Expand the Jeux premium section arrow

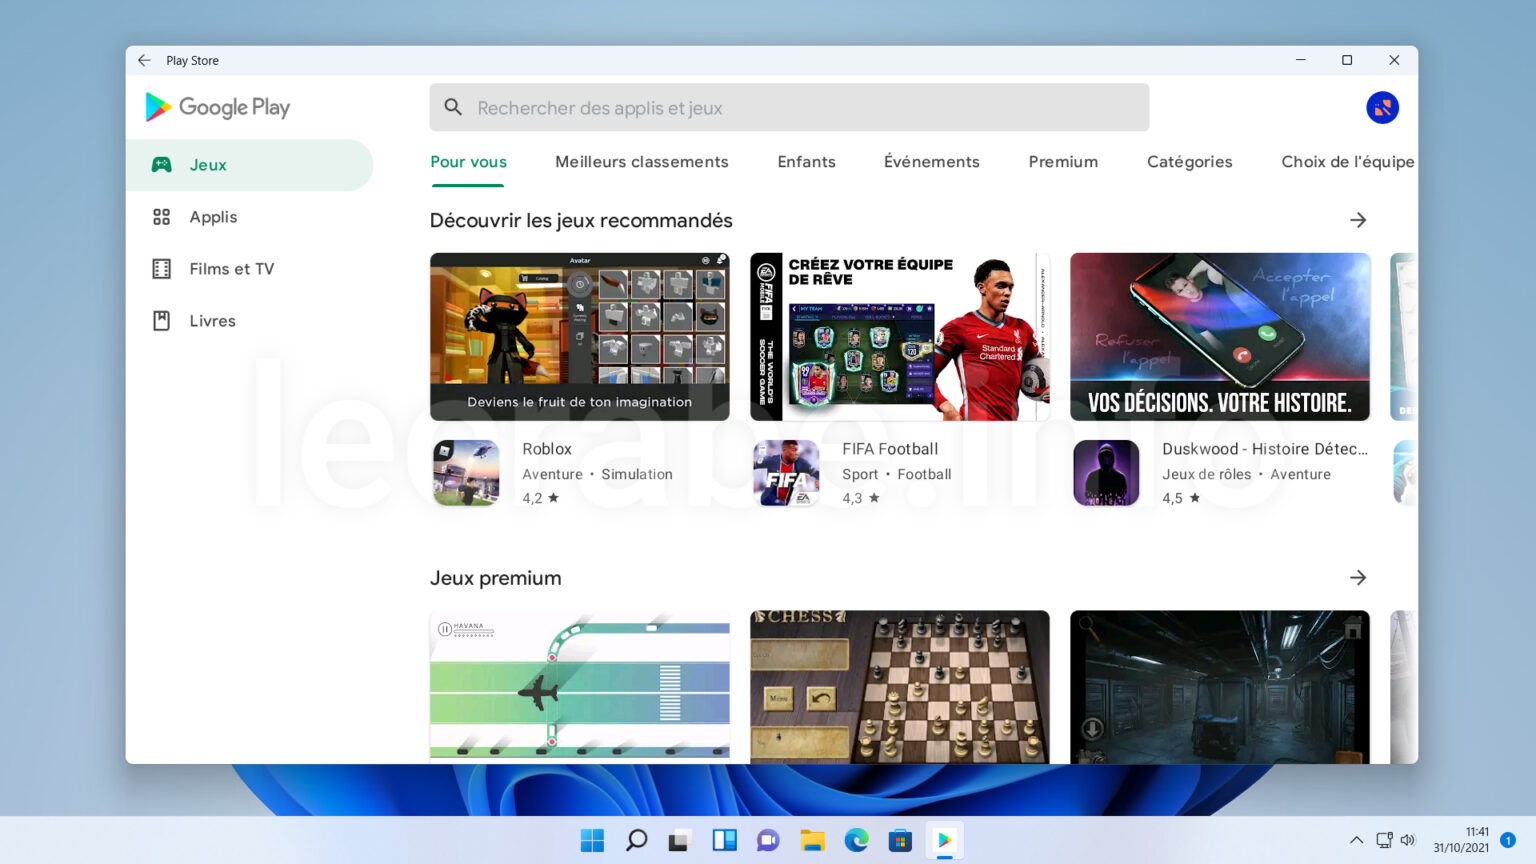[1358, 577]
